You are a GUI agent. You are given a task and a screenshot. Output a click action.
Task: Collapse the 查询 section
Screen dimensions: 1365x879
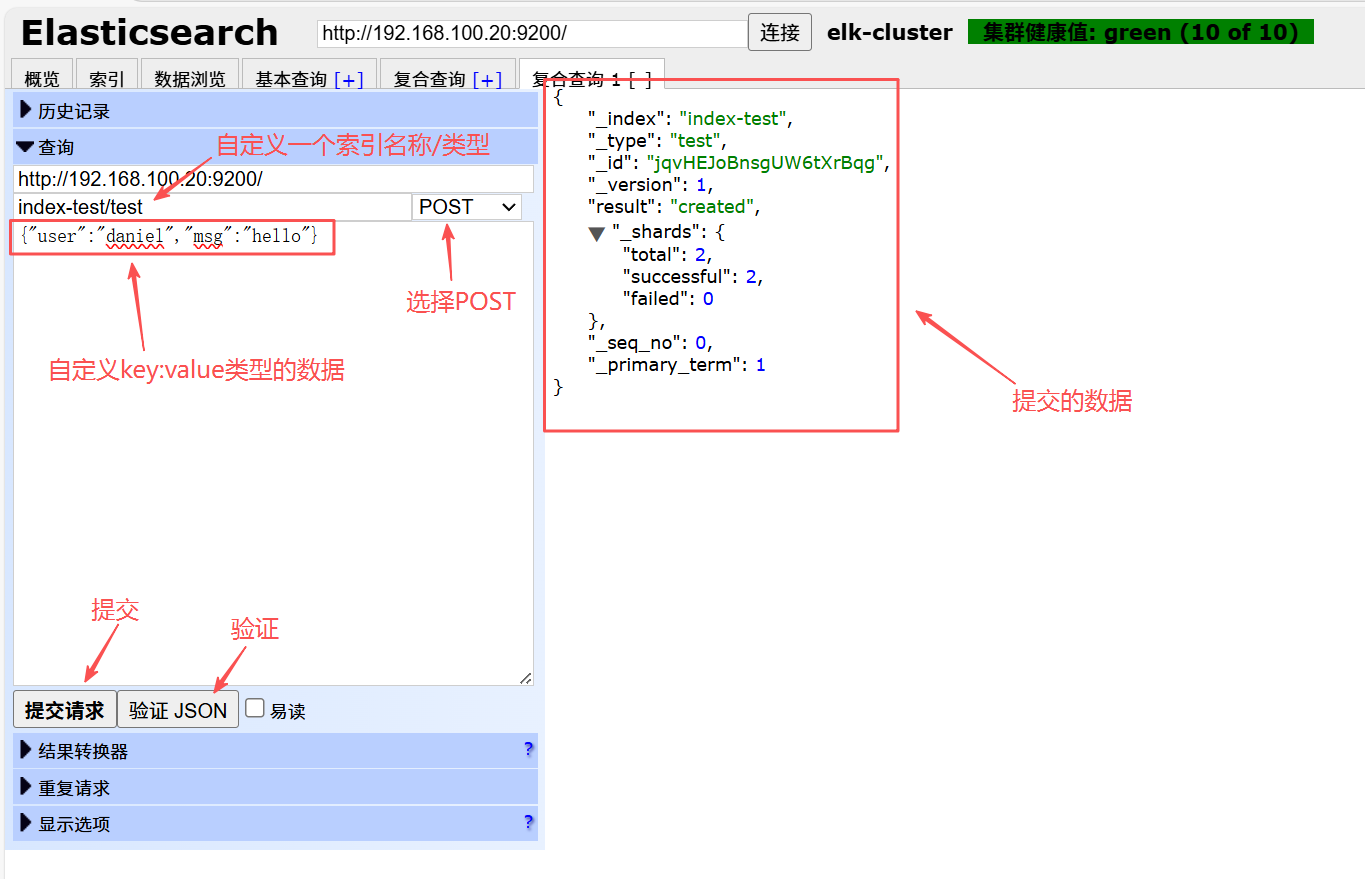point(275,146)
